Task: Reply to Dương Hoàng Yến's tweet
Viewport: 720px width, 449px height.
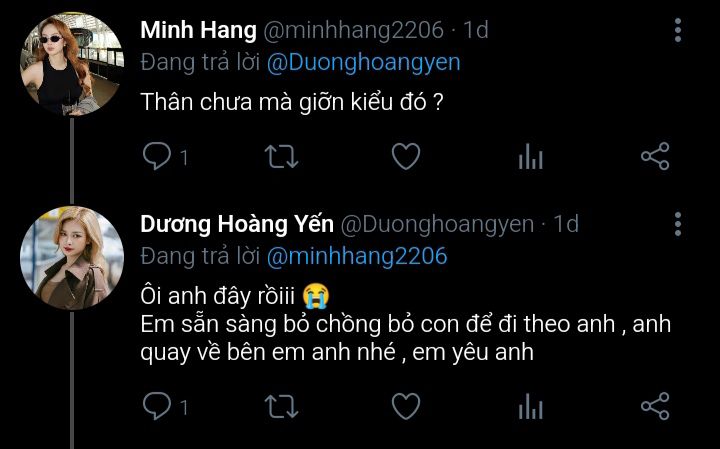Action: [156, 405]
